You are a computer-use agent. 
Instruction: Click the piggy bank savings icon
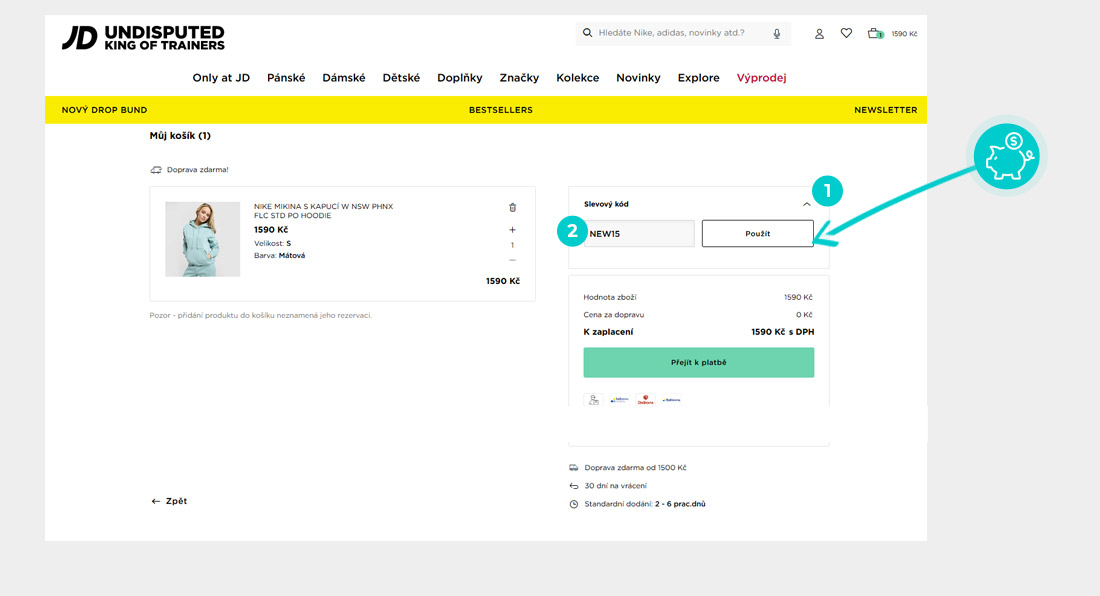click(x=1007, y=157)
